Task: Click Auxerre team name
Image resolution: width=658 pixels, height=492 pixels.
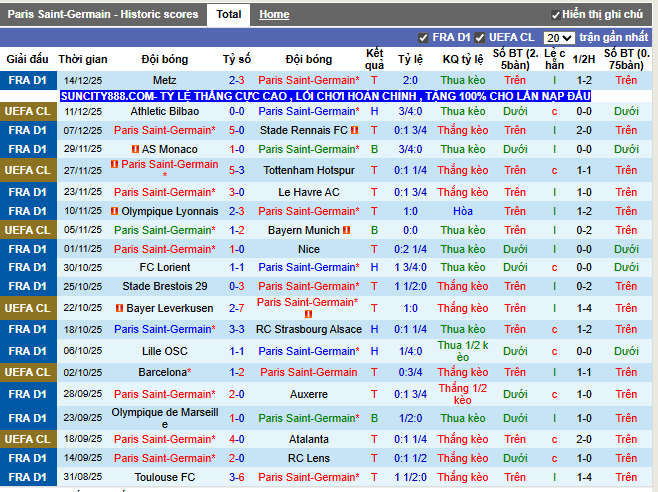Action: point(309,394)
